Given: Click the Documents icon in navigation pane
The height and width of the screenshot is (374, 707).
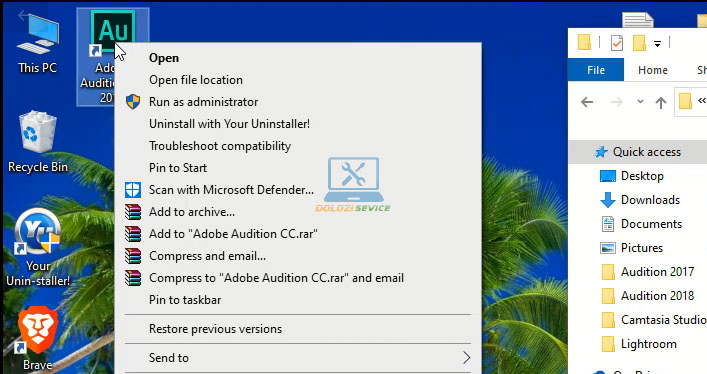Looking at the screenshot, I should point(608,224).
